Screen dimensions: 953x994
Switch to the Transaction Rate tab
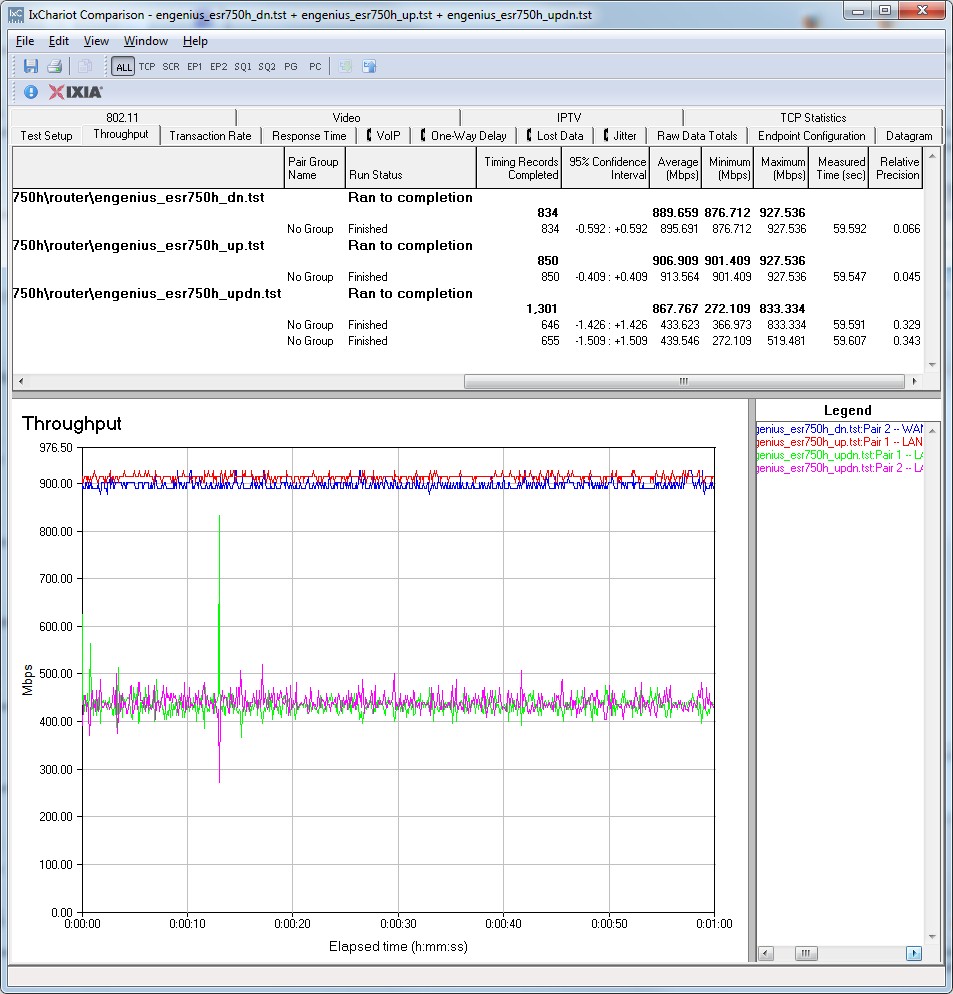point(211,136)
